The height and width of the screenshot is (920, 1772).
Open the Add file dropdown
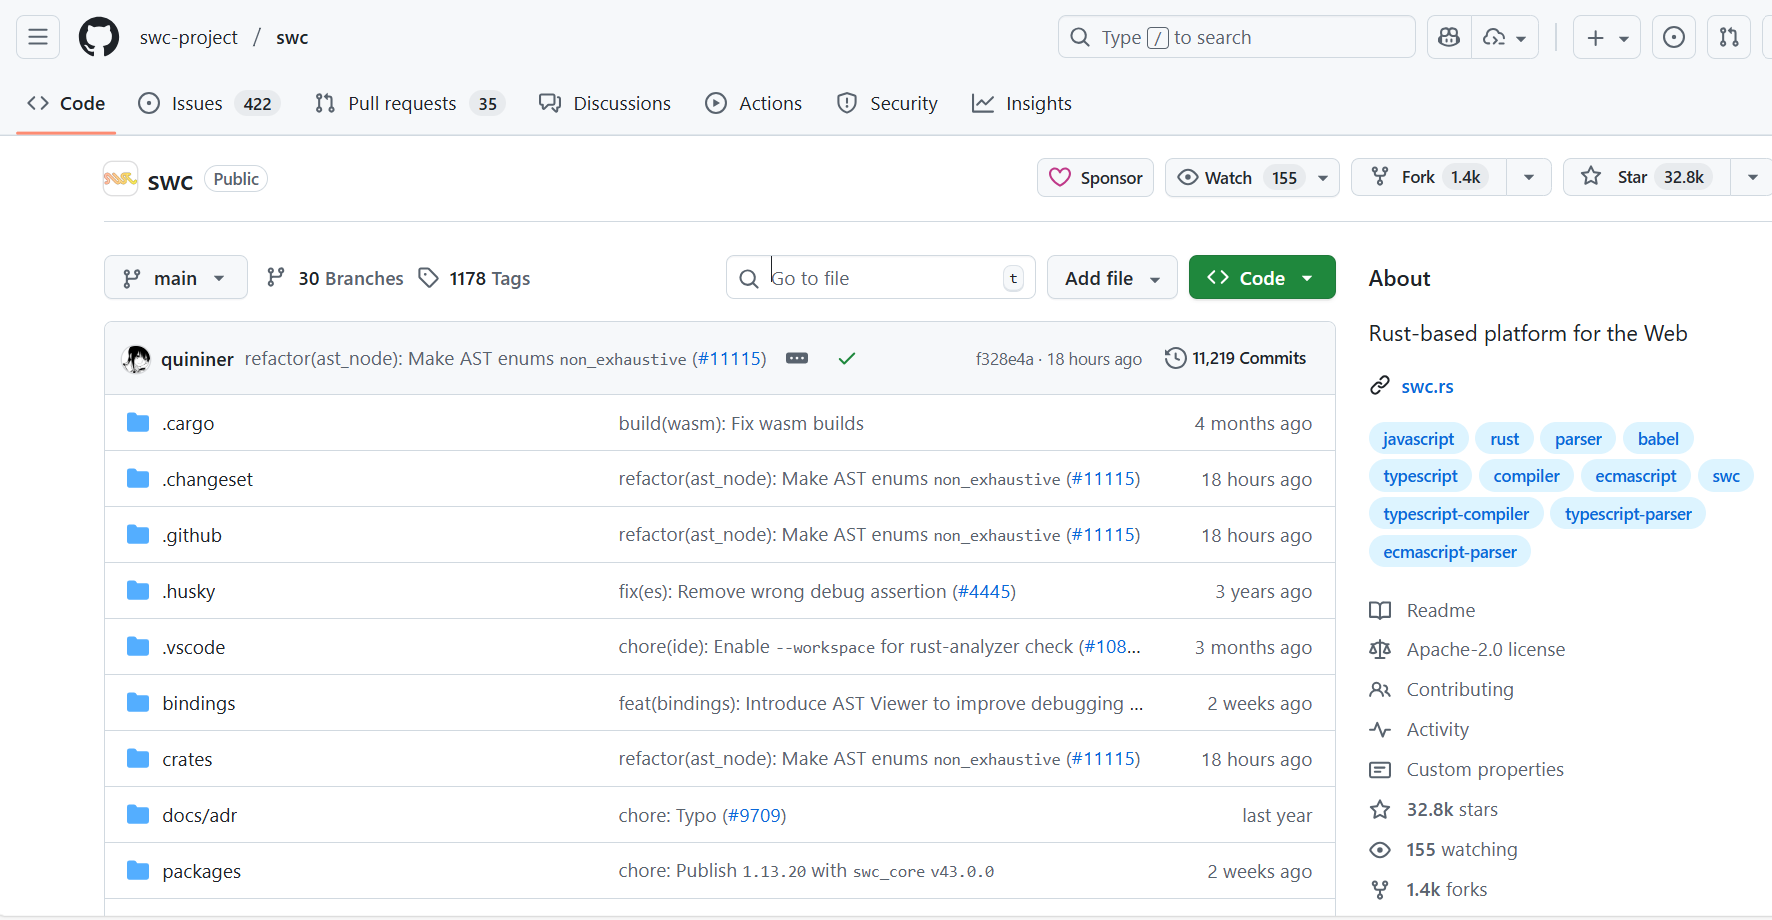[1112, 278]
